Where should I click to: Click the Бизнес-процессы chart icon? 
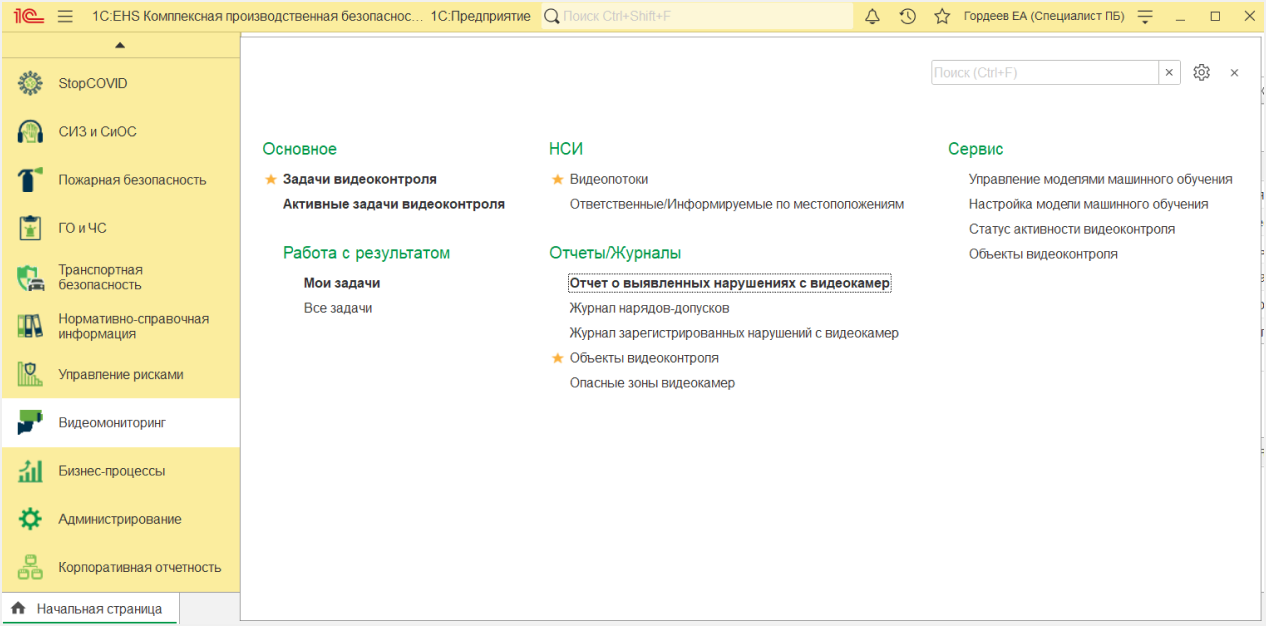31,471
